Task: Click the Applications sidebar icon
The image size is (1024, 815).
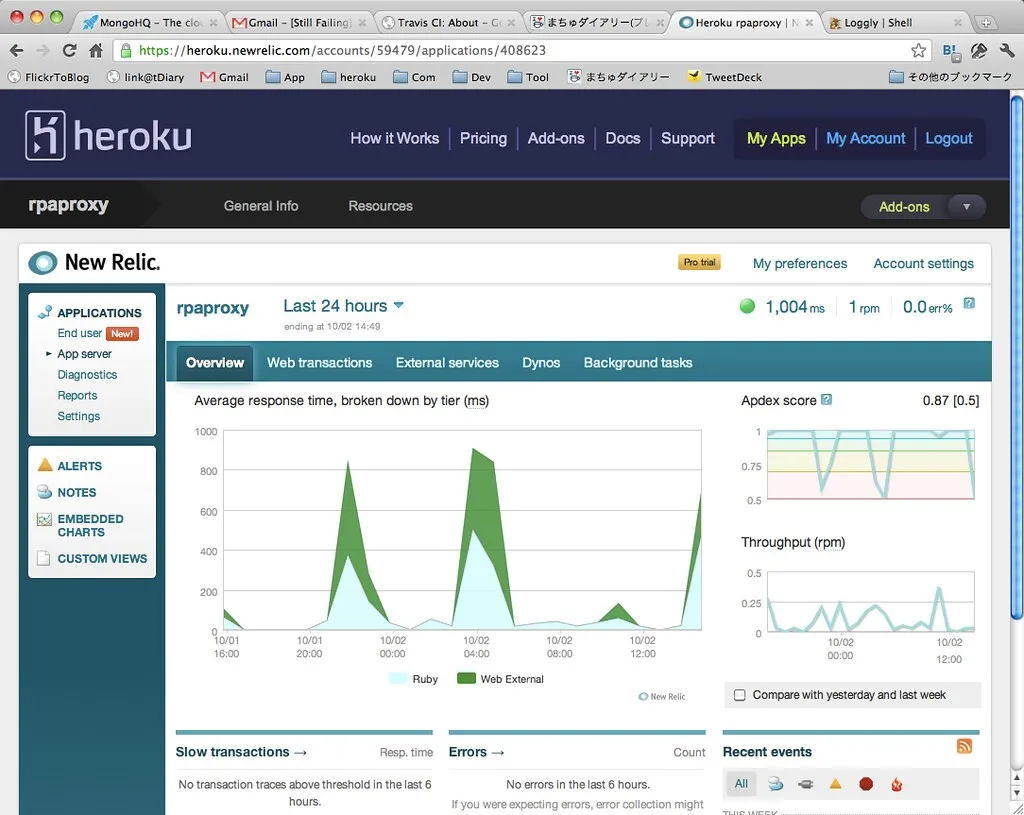Action: pyautogui.click(x=44, y=312)
